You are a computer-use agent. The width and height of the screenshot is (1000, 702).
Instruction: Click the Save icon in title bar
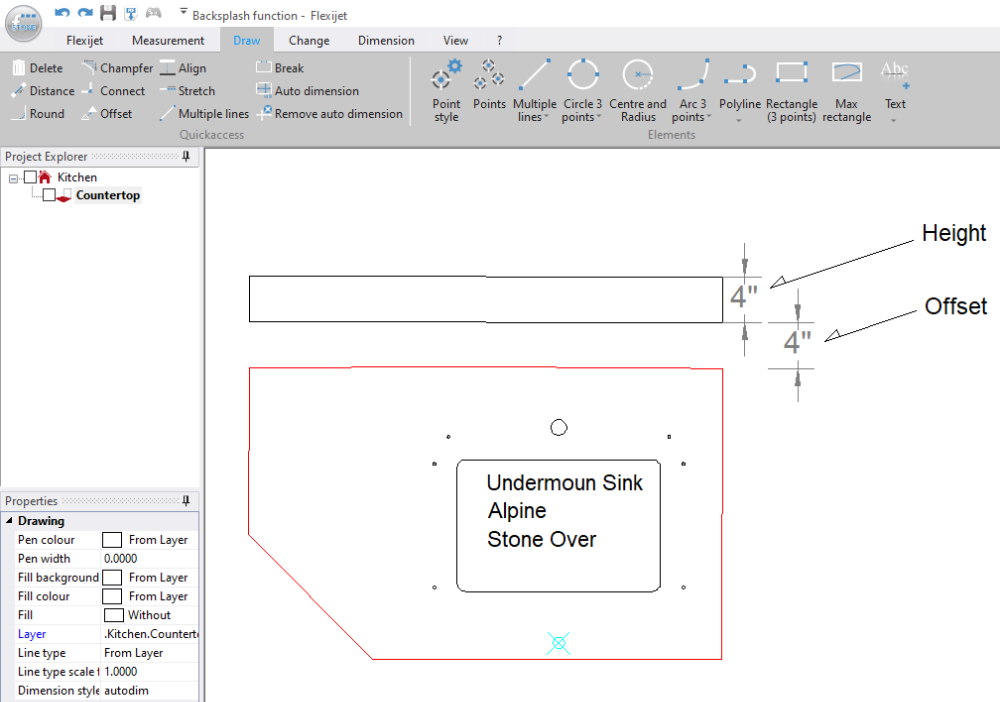click(108, 13)
